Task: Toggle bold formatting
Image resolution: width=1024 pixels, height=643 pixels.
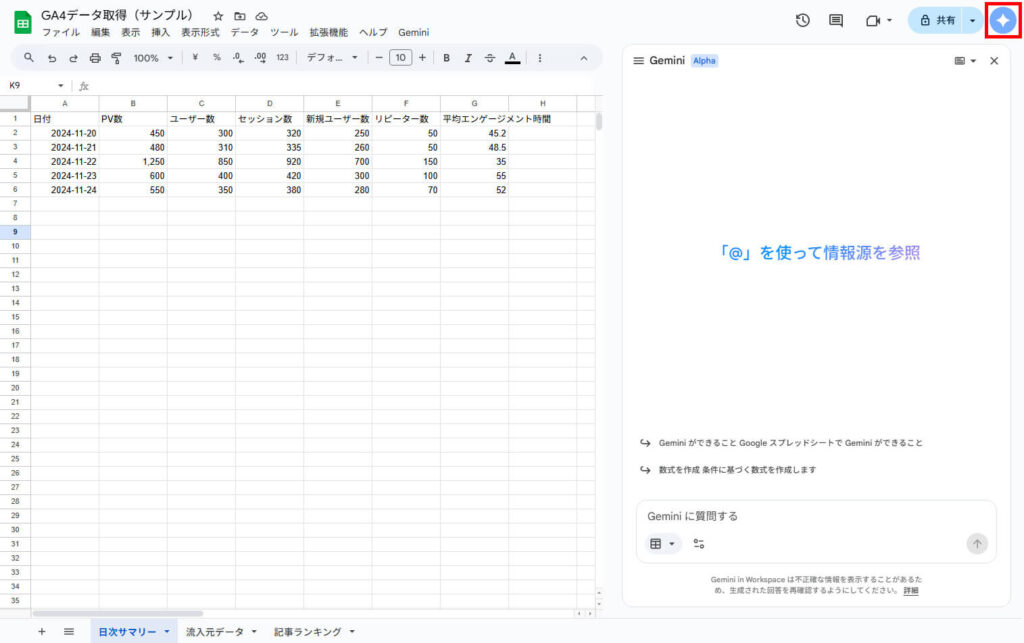Action: tap(446, 57)
